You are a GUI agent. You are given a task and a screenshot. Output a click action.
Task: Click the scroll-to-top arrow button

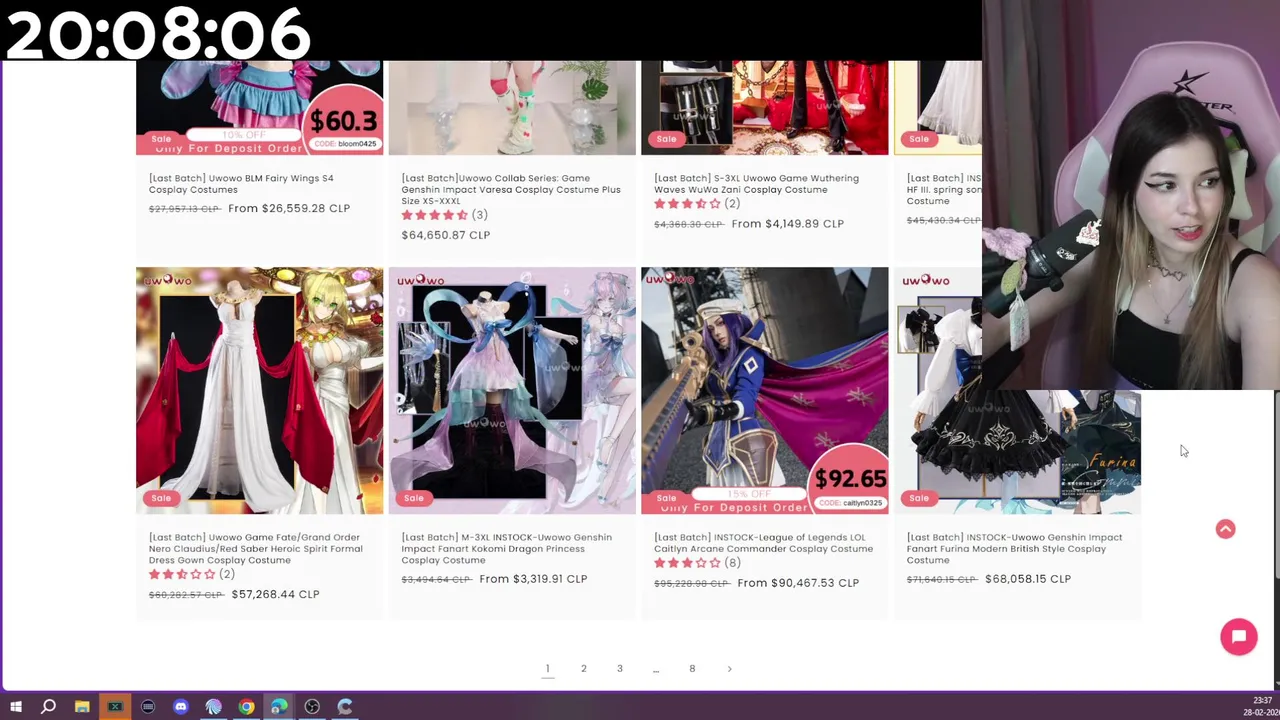(x=1225, y=529)
